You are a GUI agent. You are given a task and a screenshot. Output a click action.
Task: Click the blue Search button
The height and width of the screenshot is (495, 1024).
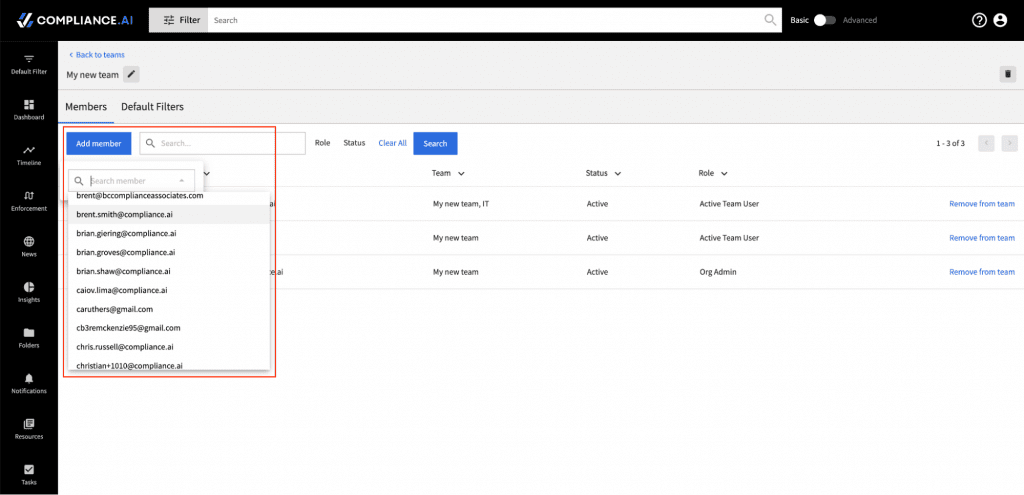coord(435,143)
